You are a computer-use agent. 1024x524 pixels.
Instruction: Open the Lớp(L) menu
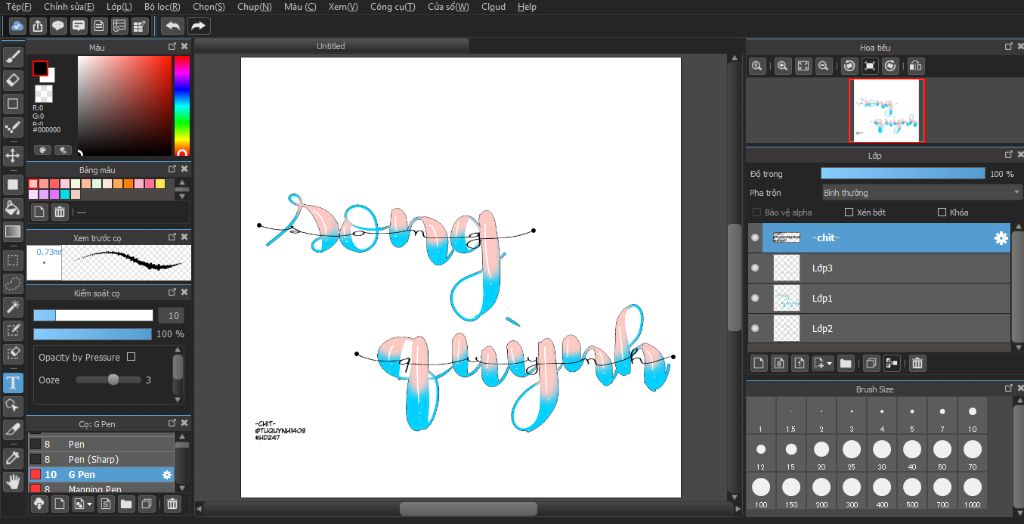[x=119, y=7]
